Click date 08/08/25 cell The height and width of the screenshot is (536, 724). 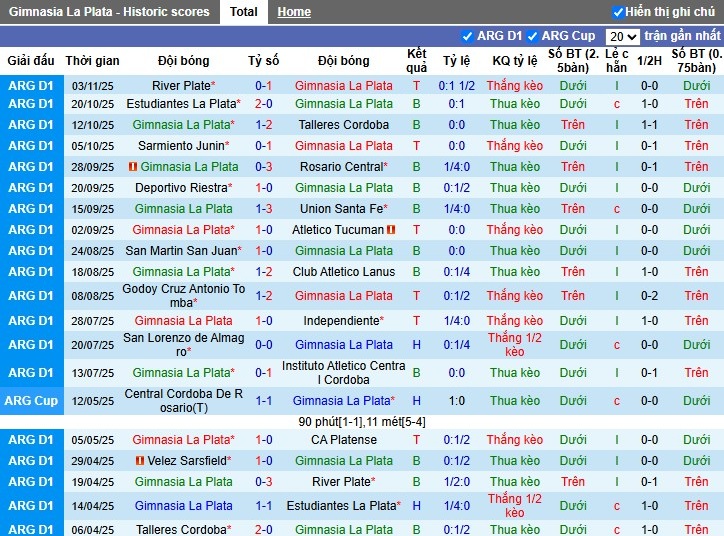[92, 296]
